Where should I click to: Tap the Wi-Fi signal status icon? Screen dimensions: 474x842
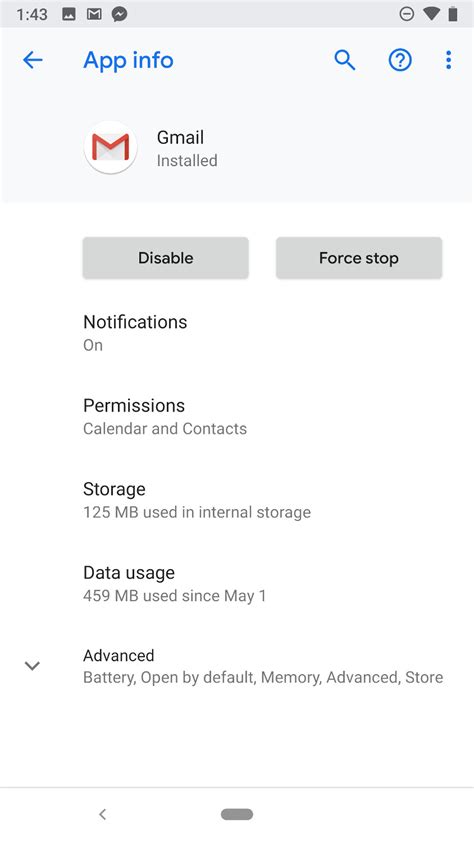tap(431, 14)
